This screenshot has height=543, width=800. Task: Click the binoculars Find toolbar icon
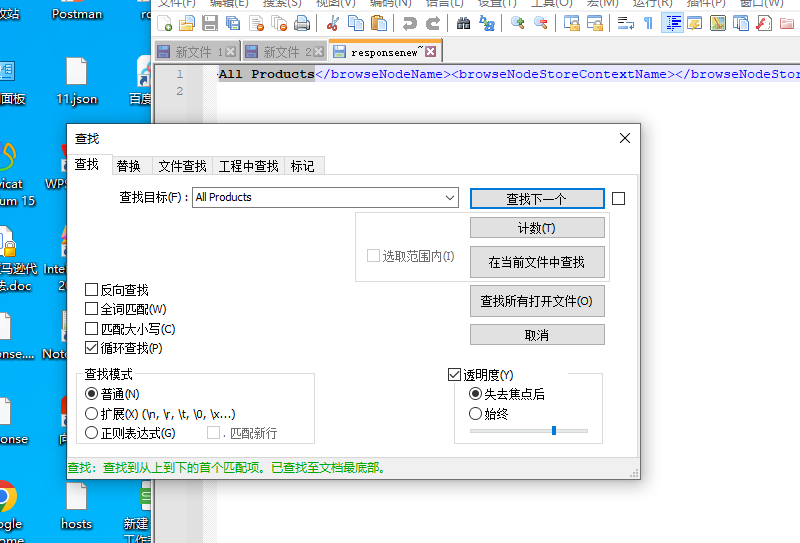coord(463,23)
